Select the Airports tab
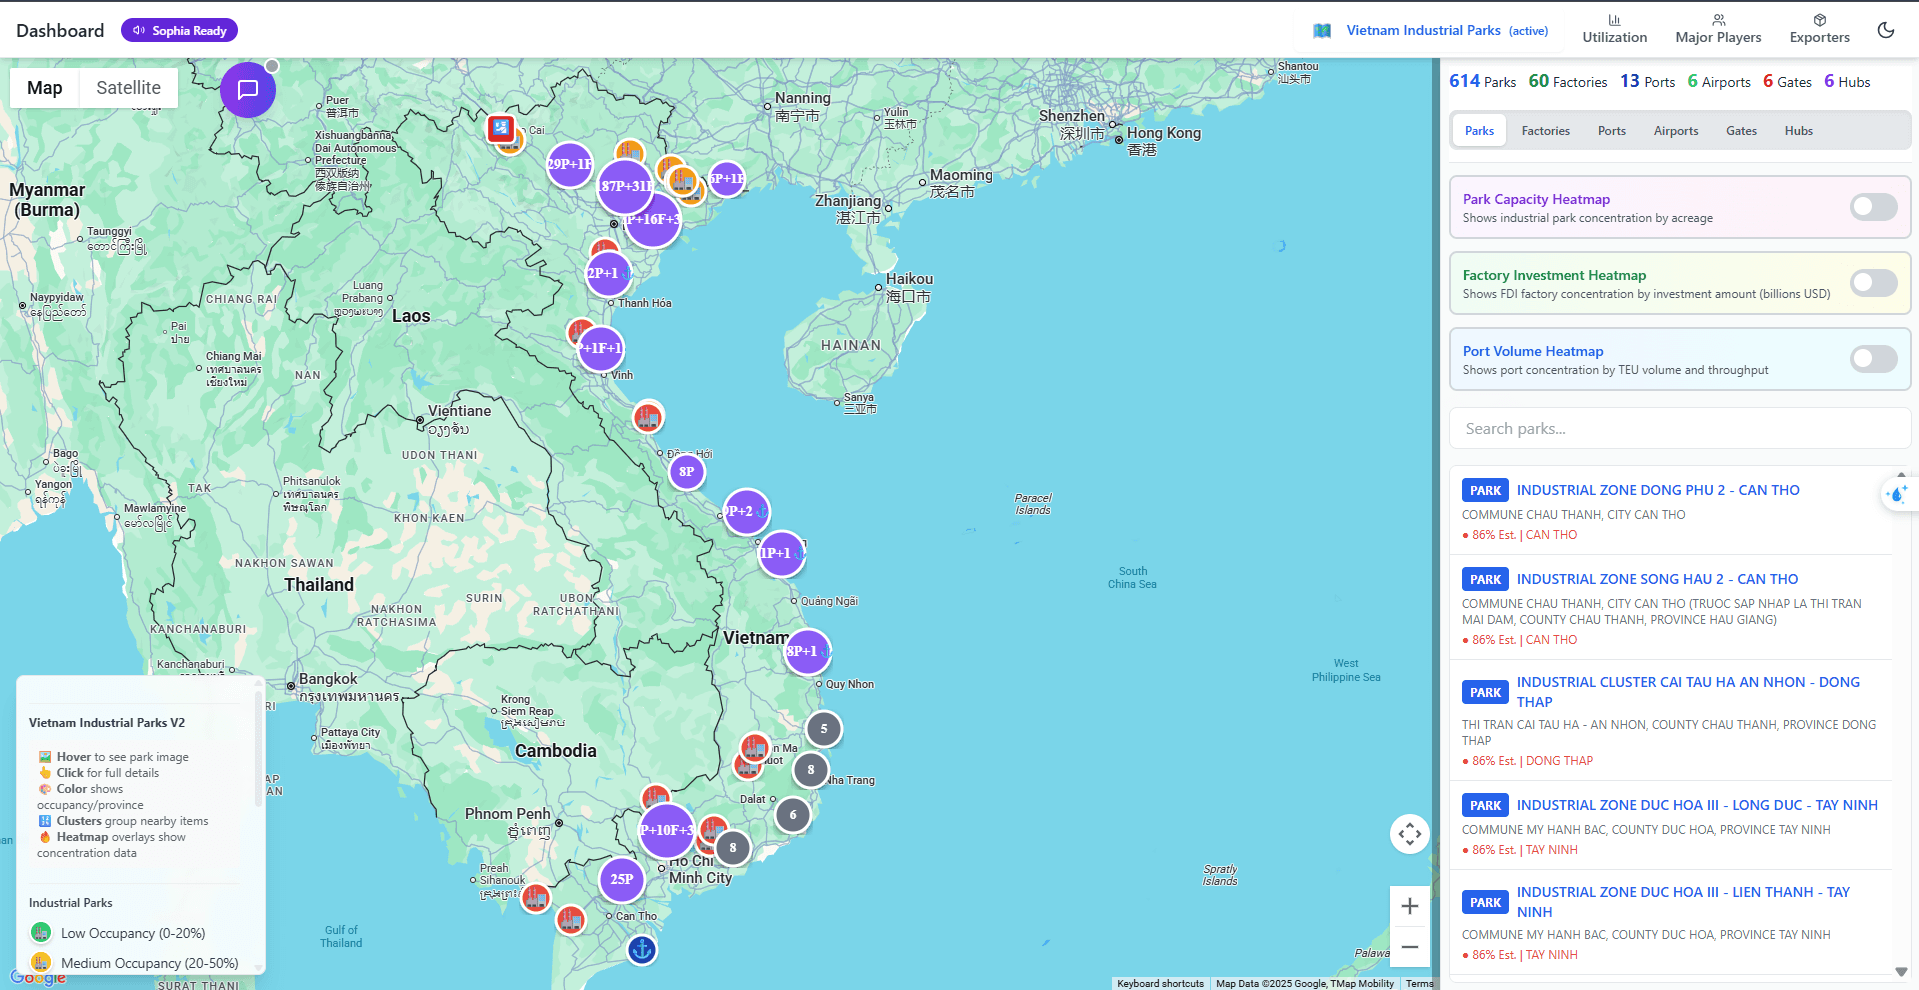The height and width of the screenshot is (990, 1919). point(1675,130)
